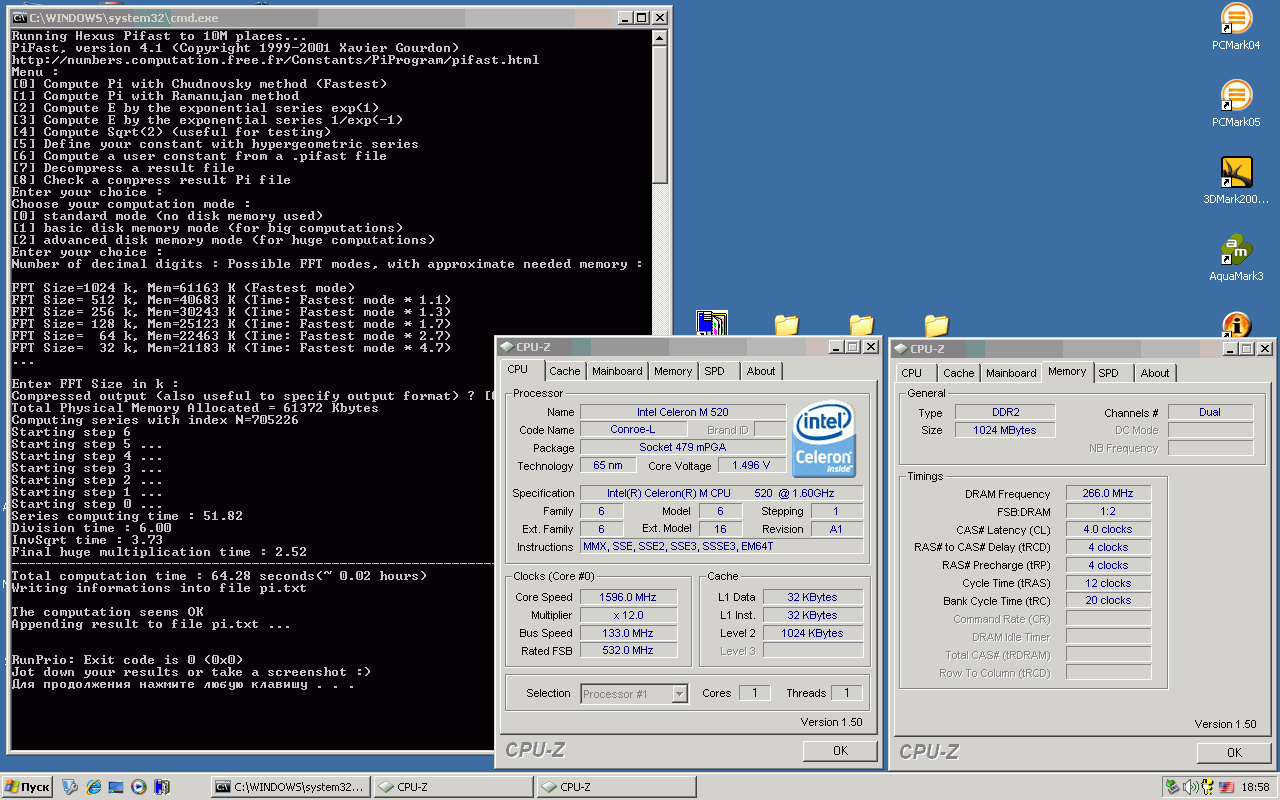Click the FSB:DRAM value '1:2'
The image size is (1280, 800).
pyautogui.click(x=1108, y=512)
